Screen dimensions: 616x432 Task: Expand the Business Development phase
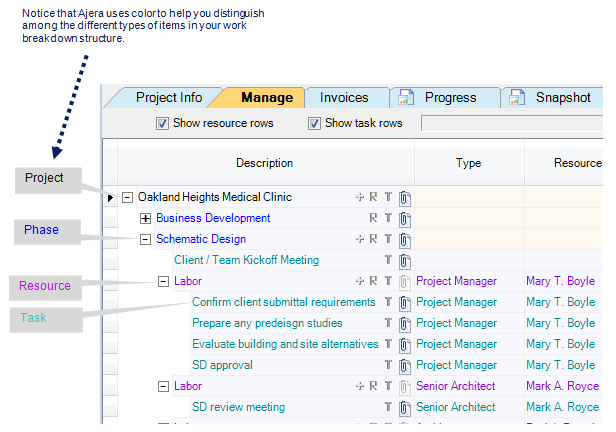coord(145,218)
